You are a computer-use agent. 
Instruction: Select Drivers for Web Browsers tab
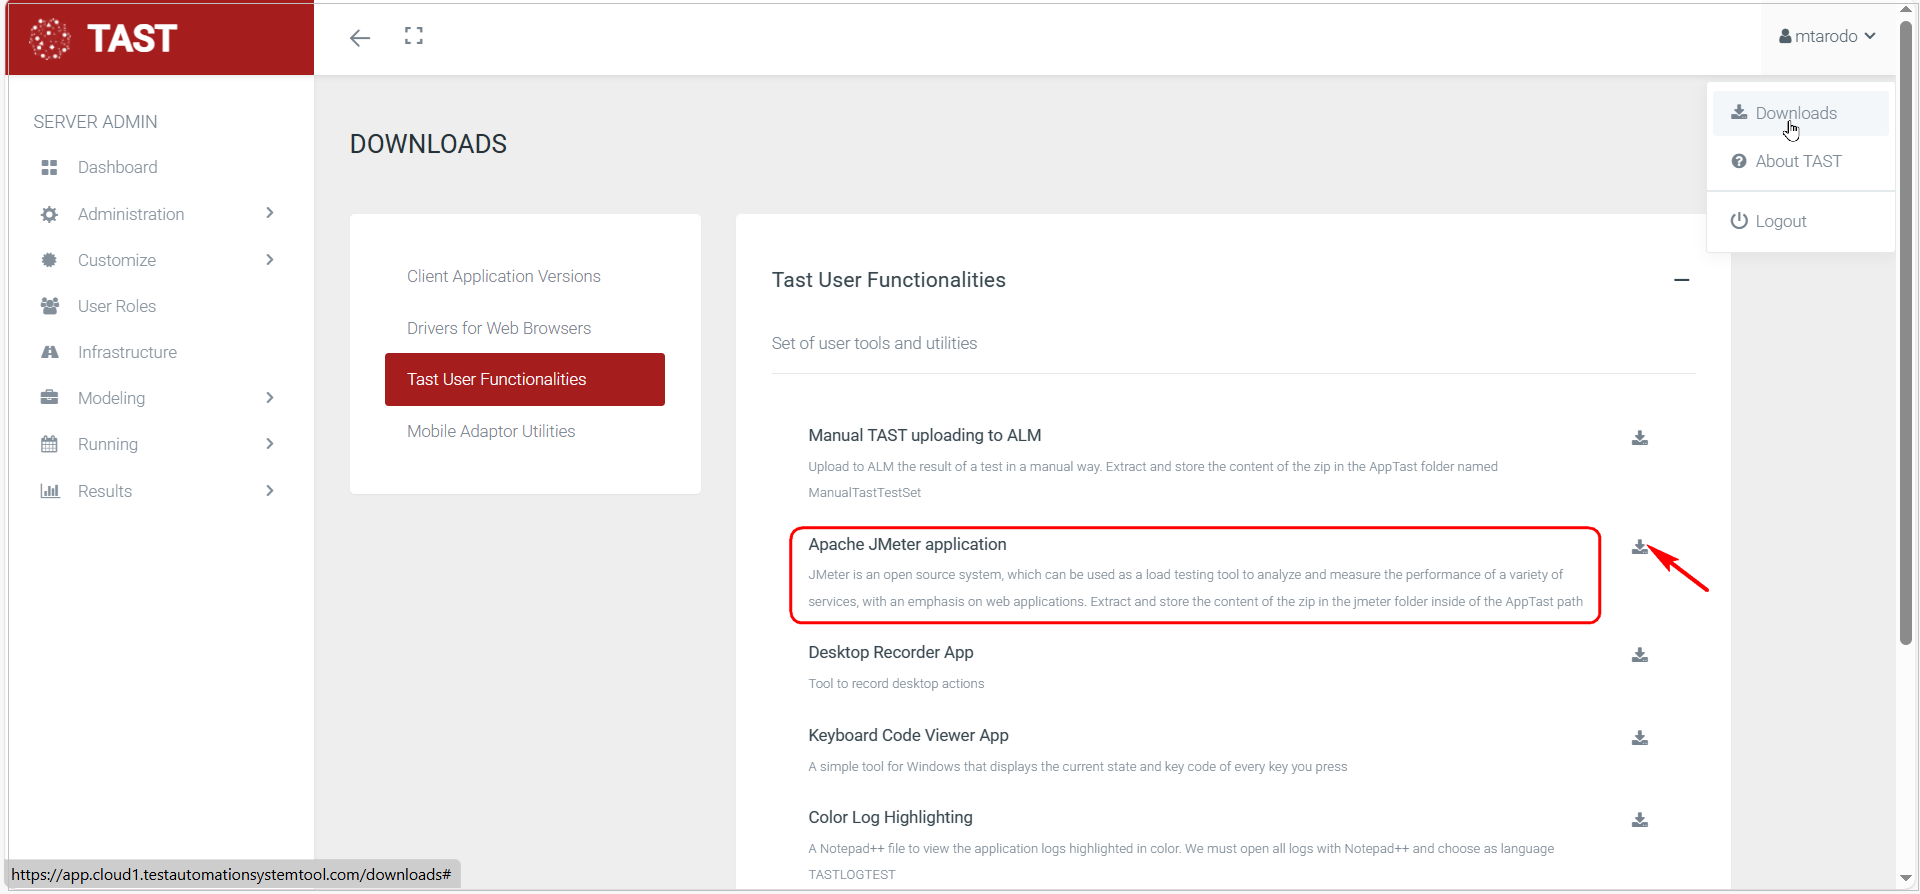tap(498, 328)
